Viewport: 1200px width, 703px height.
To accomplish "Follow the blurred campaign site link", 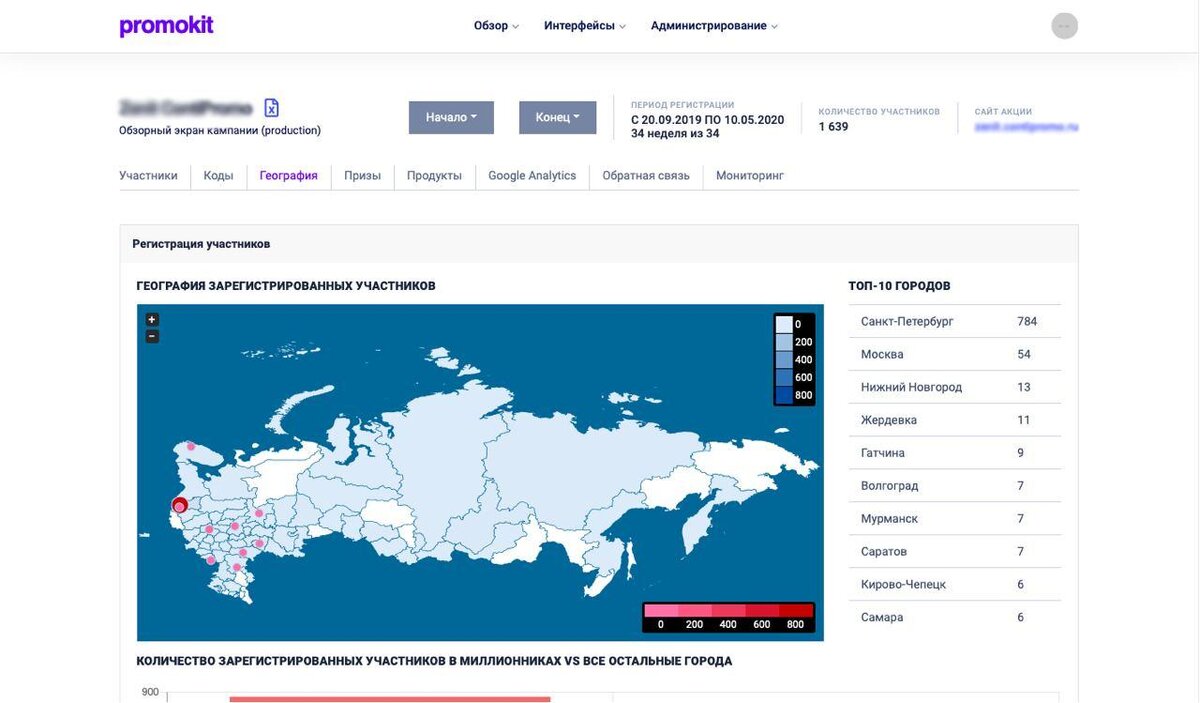I will [x=1026, y=127].
